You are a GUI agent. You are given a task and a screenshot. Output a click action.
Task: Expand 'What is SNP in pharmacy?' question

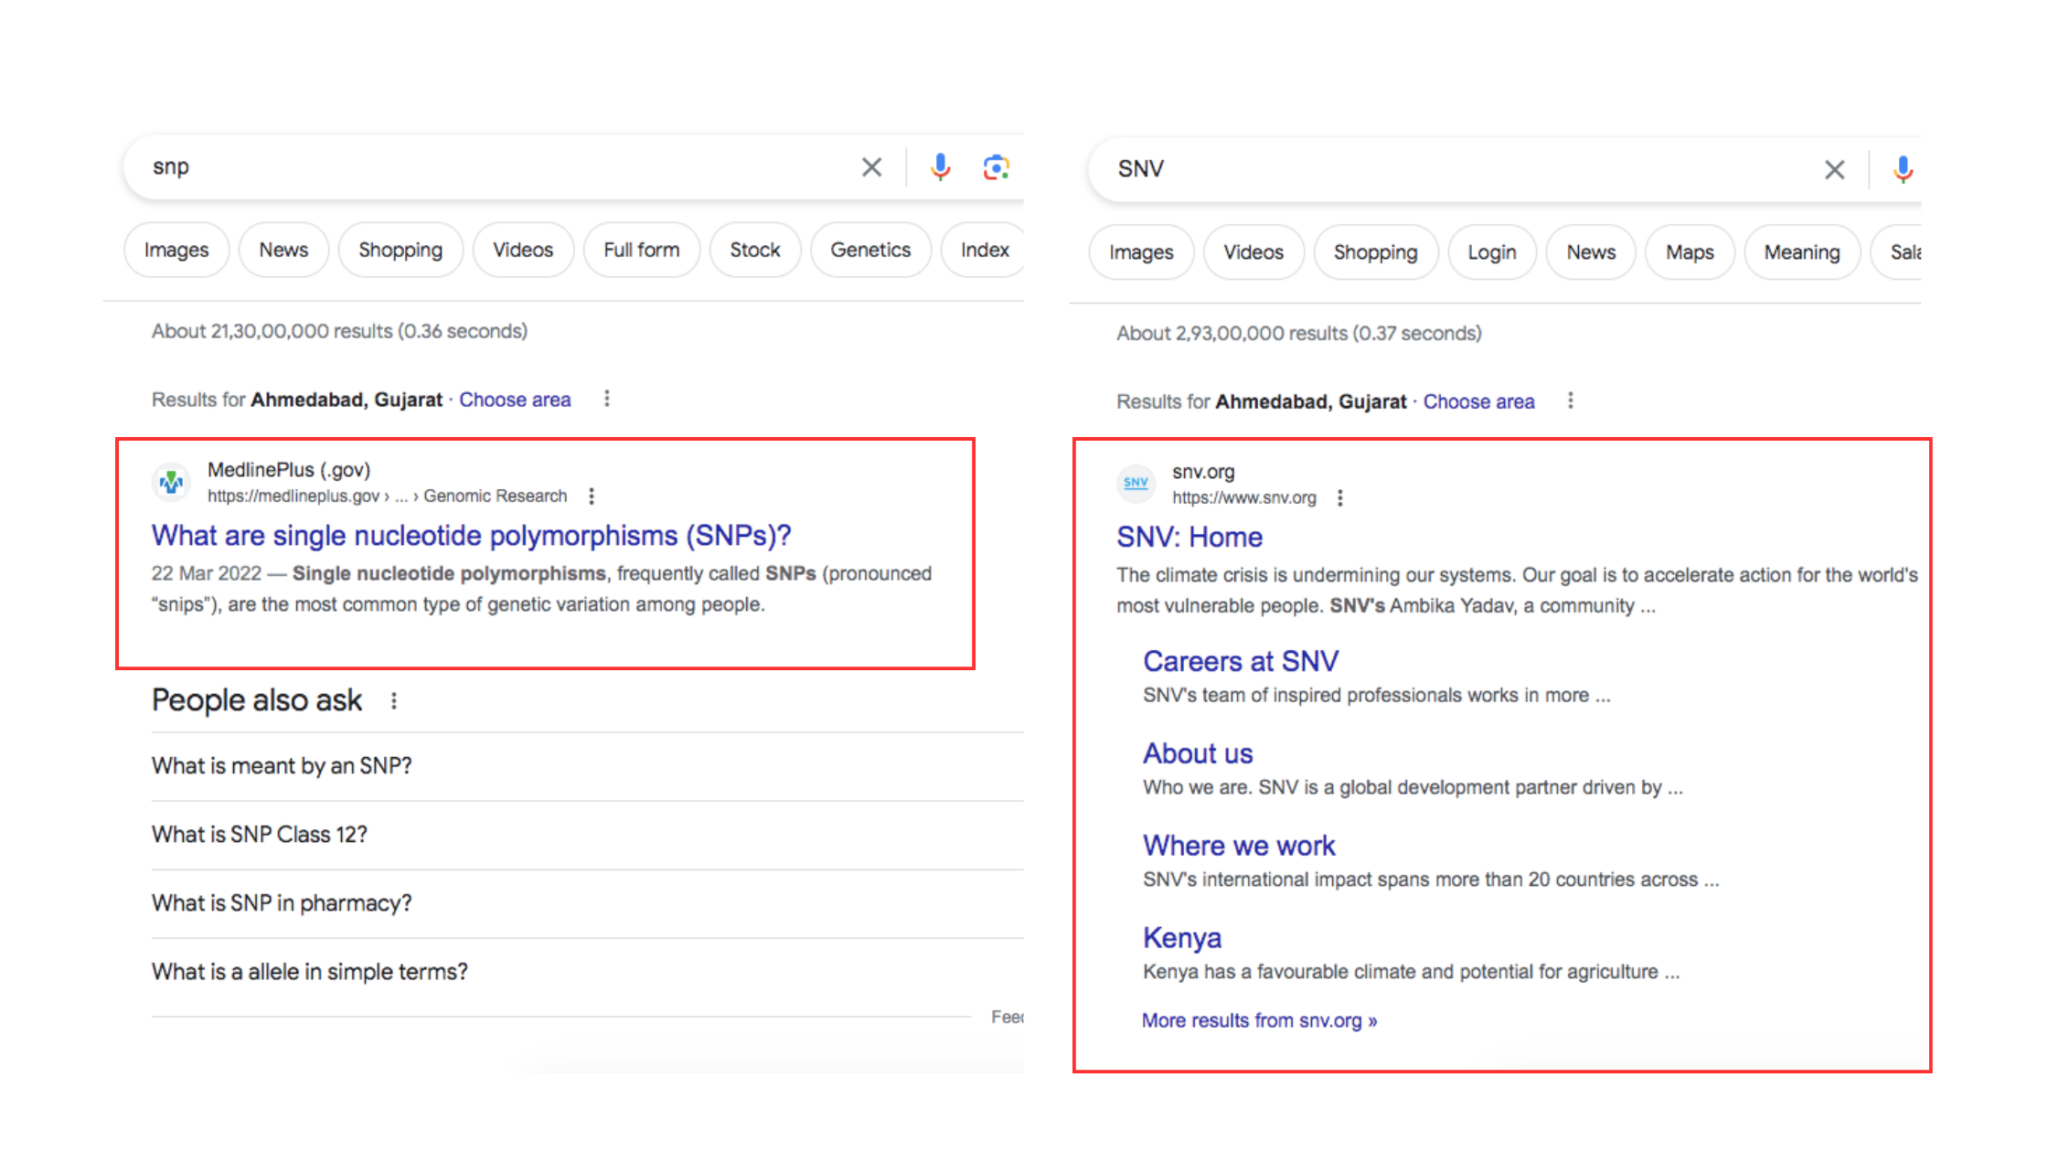[282, 903]
